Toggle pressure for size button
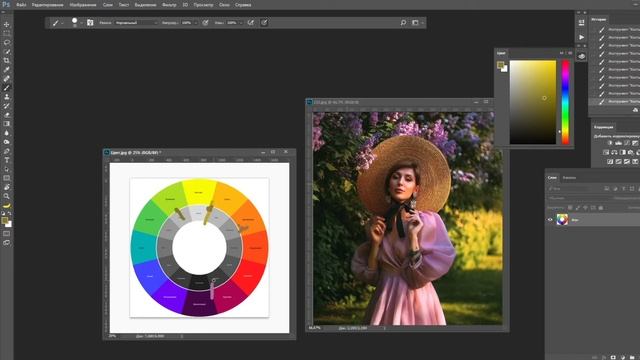Image resolution: width=640 pixels, height=360 pixels. pos(264,22)
